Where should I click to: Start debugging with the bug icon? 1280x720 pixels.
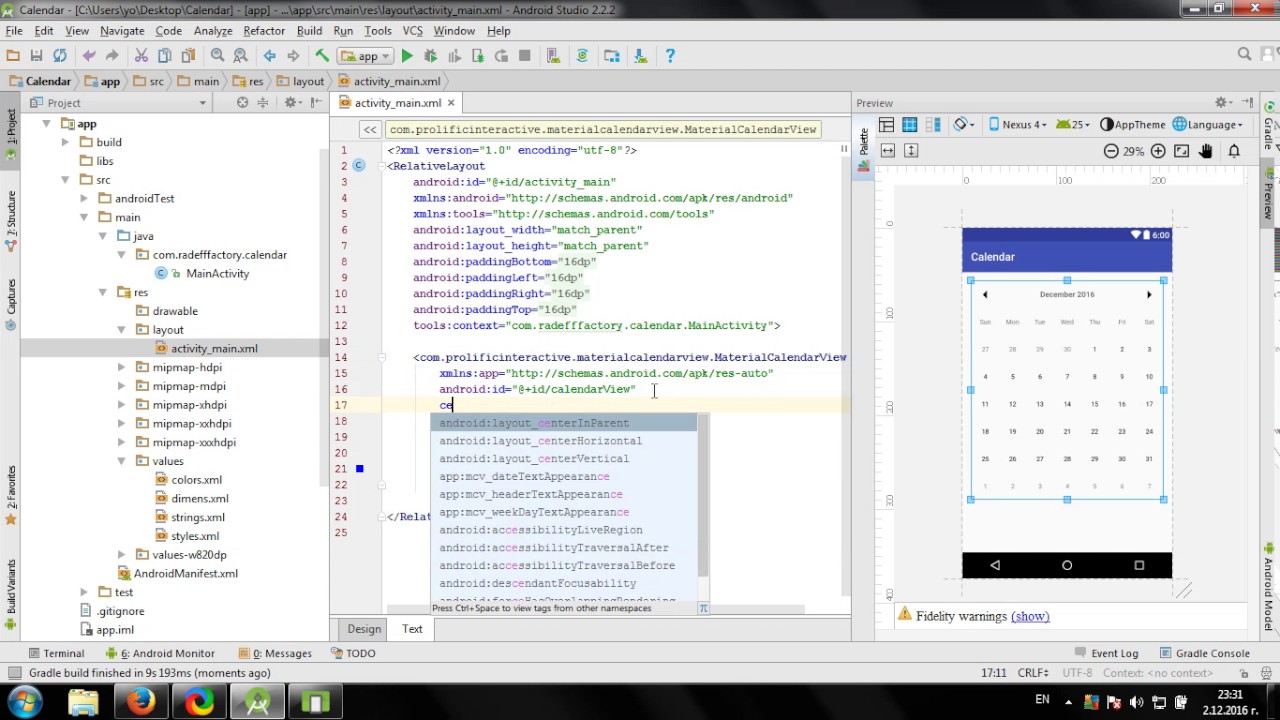tap(431, 56)
